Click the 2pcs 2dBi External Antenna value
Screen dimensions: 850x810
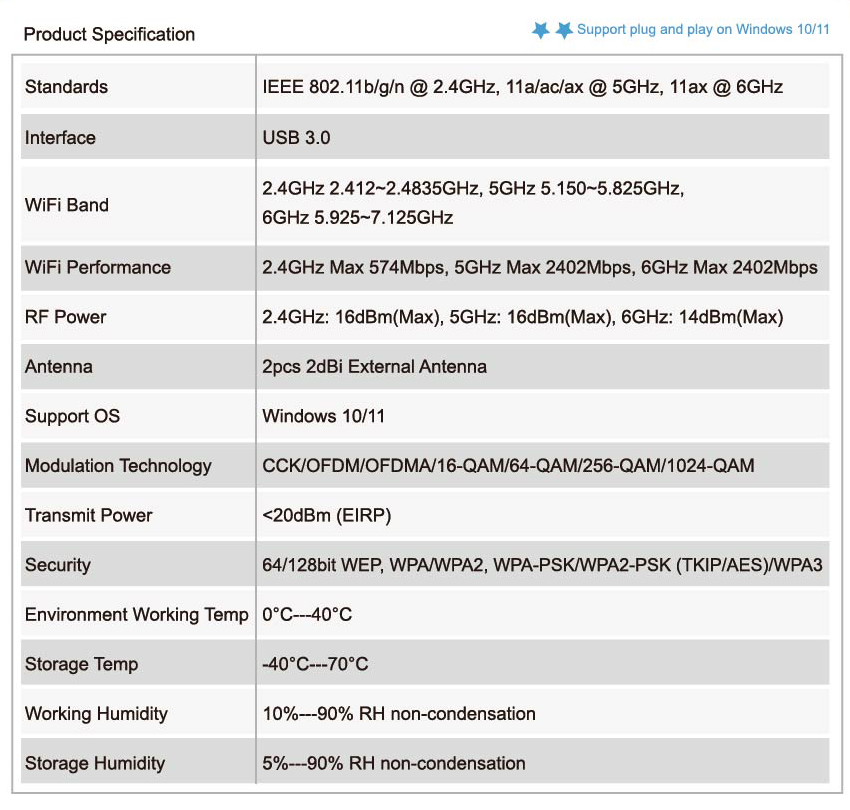click(374, 367)
